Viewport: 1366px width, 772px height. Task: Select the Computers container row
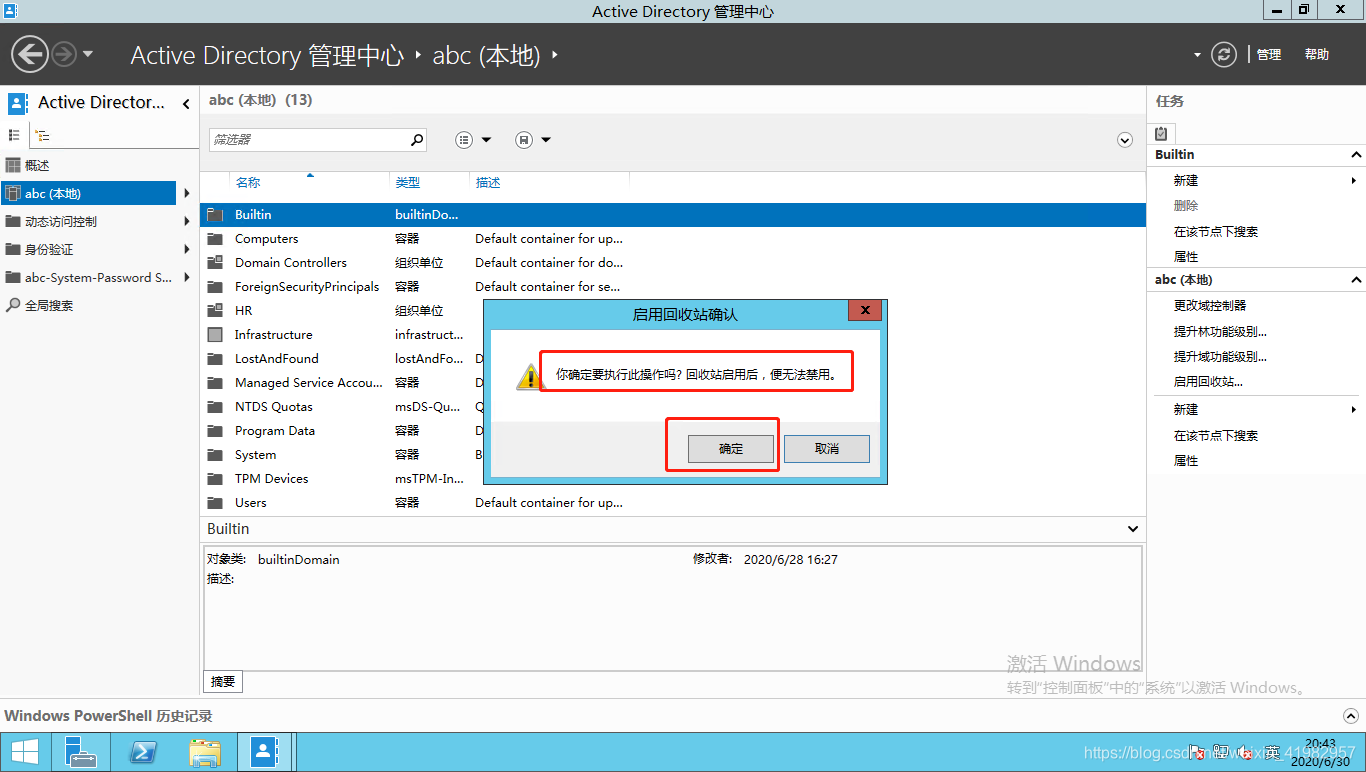click(673, 239)
